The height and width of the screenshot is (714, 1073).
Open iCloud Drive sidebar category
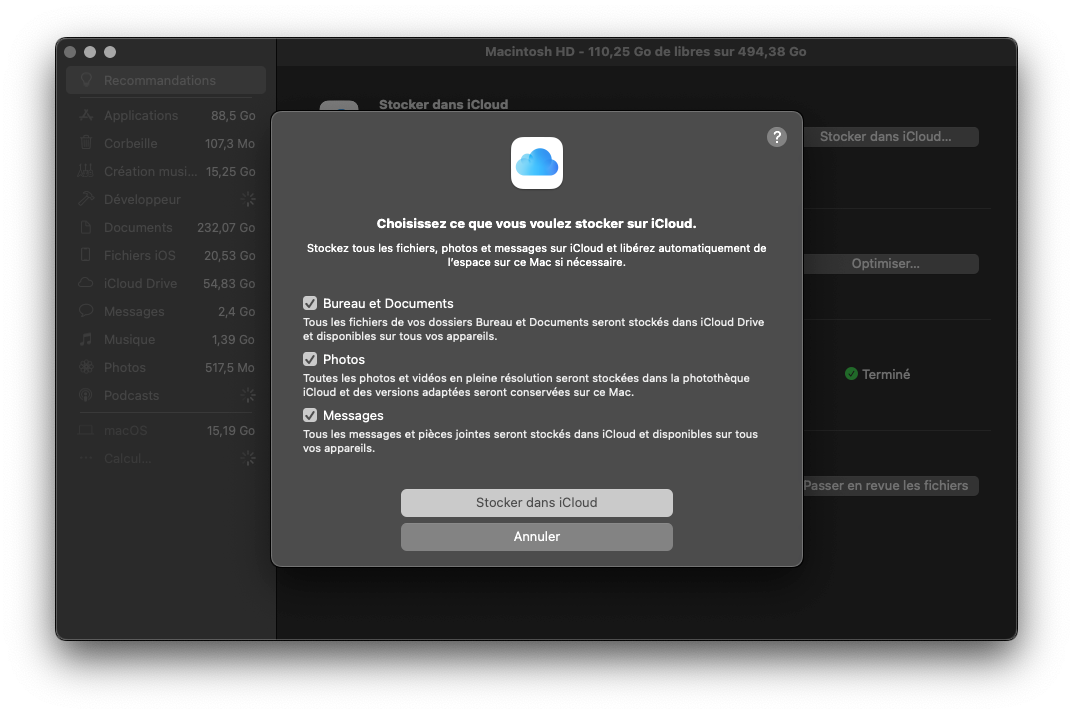166,283
